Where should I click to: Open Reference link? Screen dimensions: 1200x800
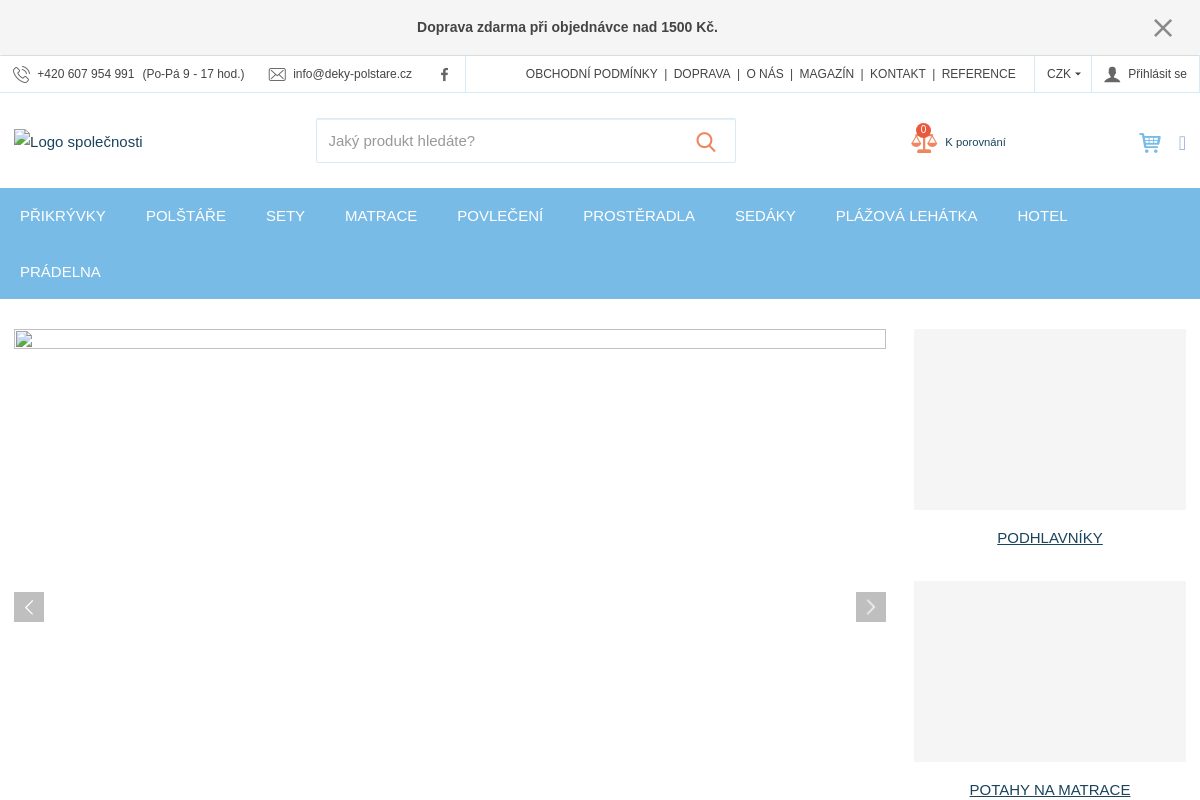(978, 74)
